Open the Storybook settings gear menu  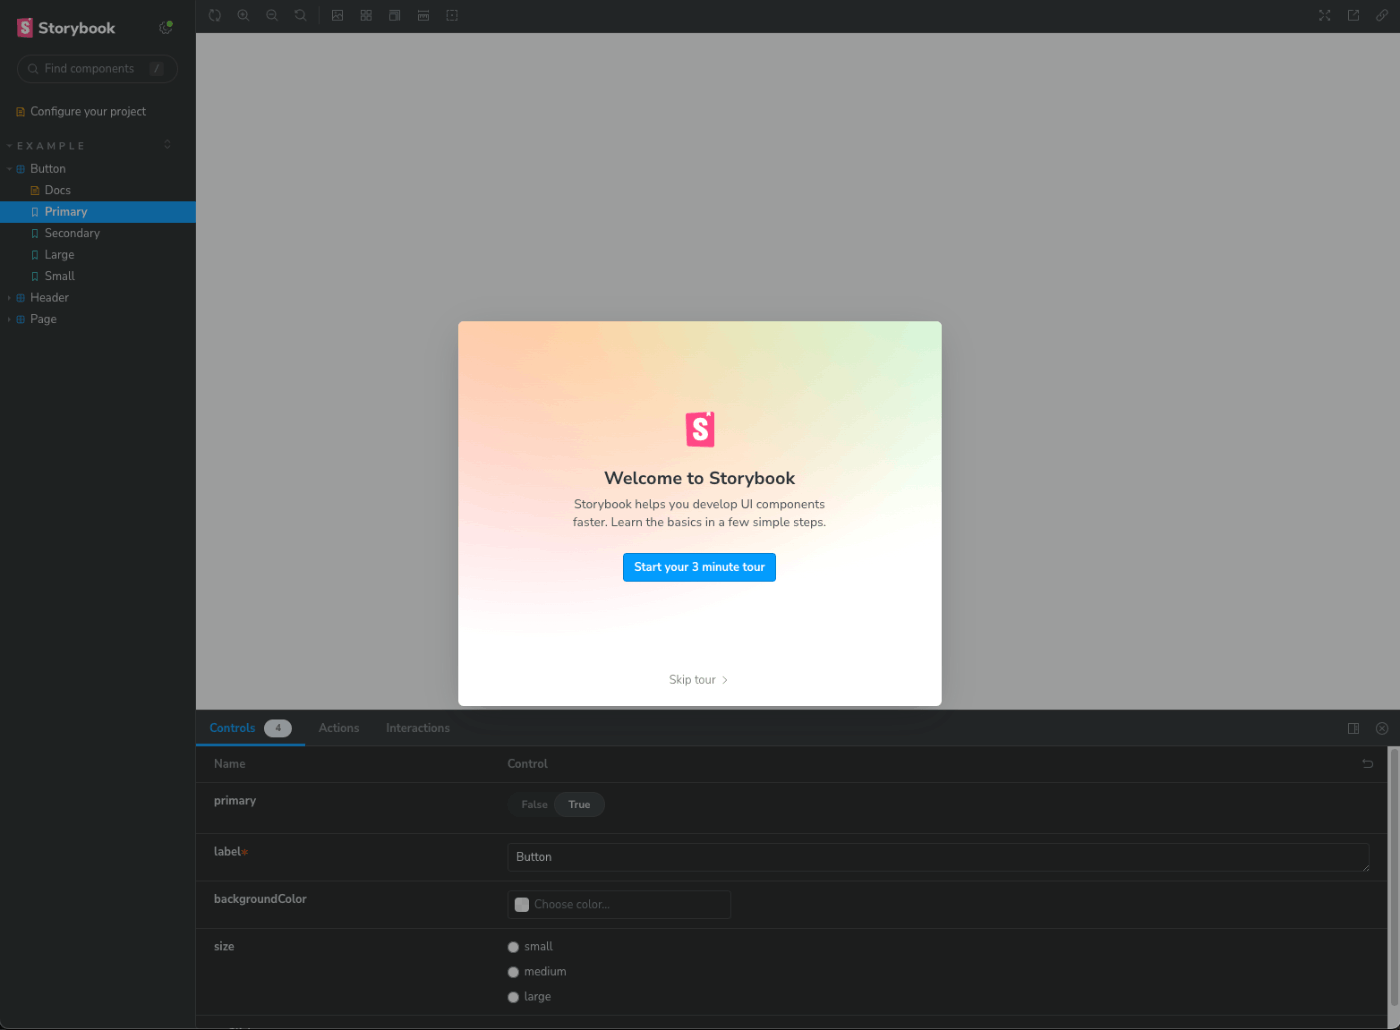(x=166, y=28)
